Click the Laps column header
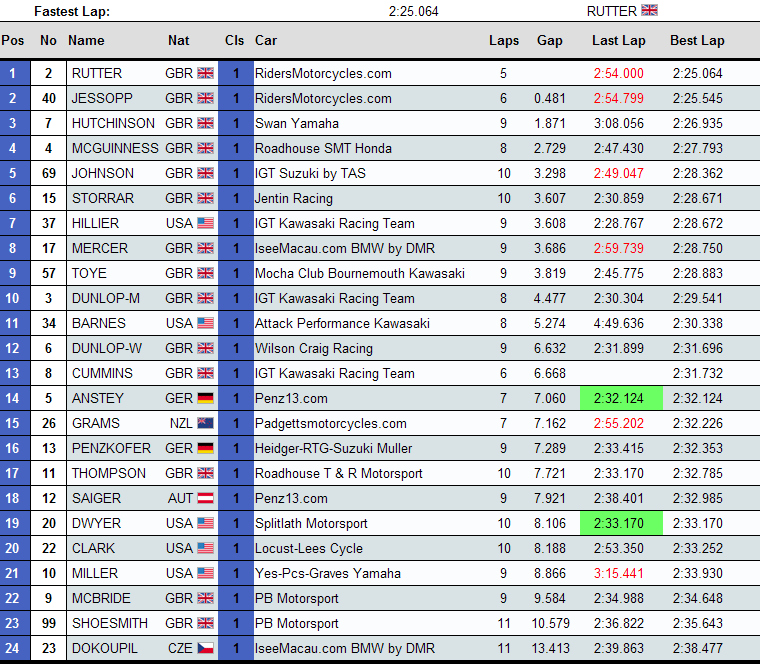Viewport: 760px width, 664px height. [x=504, y=40]
